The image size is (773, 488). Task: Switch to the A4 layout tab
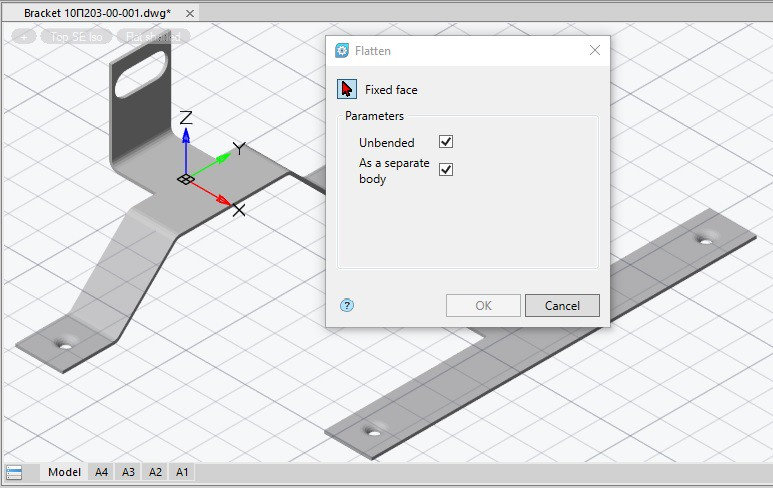click(101, 472)
